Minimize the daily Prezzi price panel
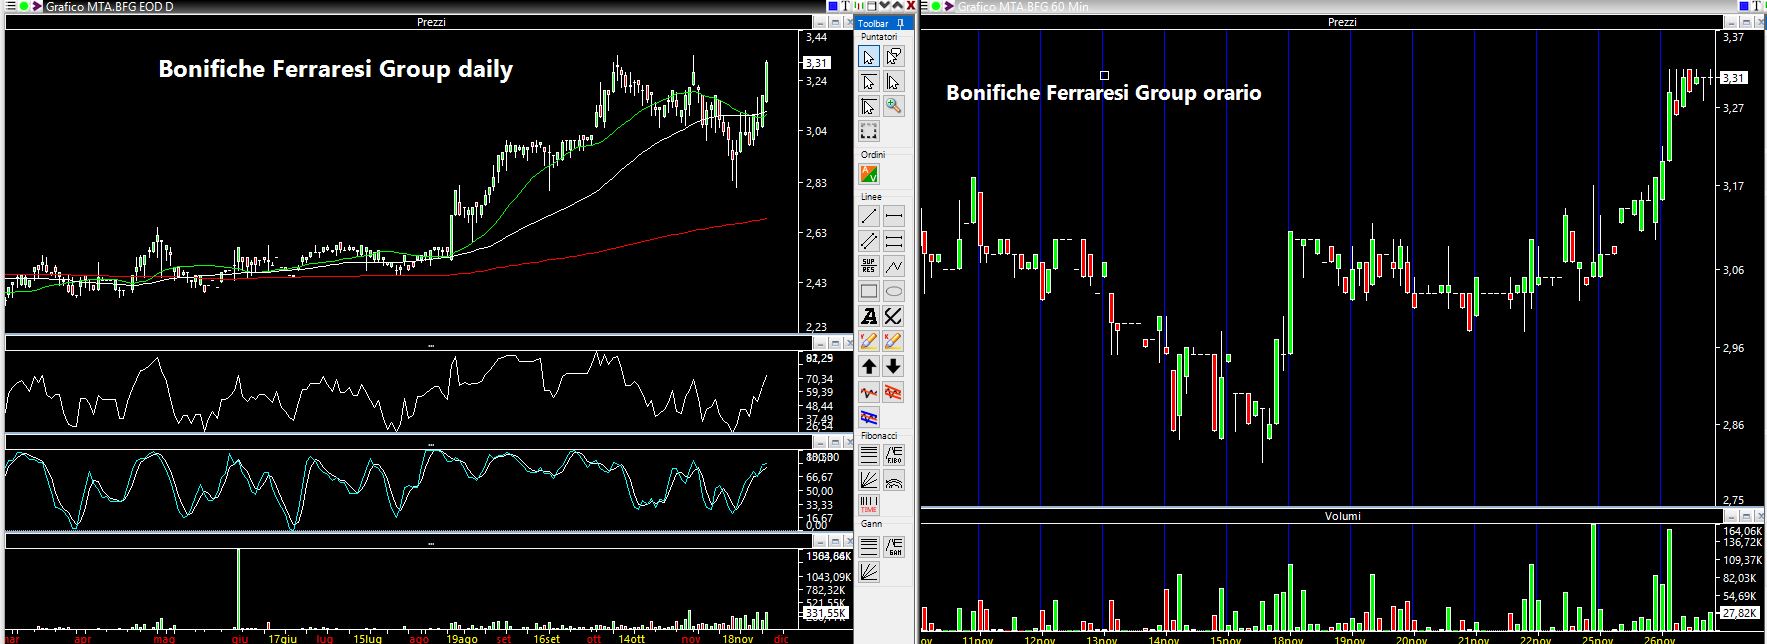The width and height of the screenshot is (1767, 644). (820, 22)
